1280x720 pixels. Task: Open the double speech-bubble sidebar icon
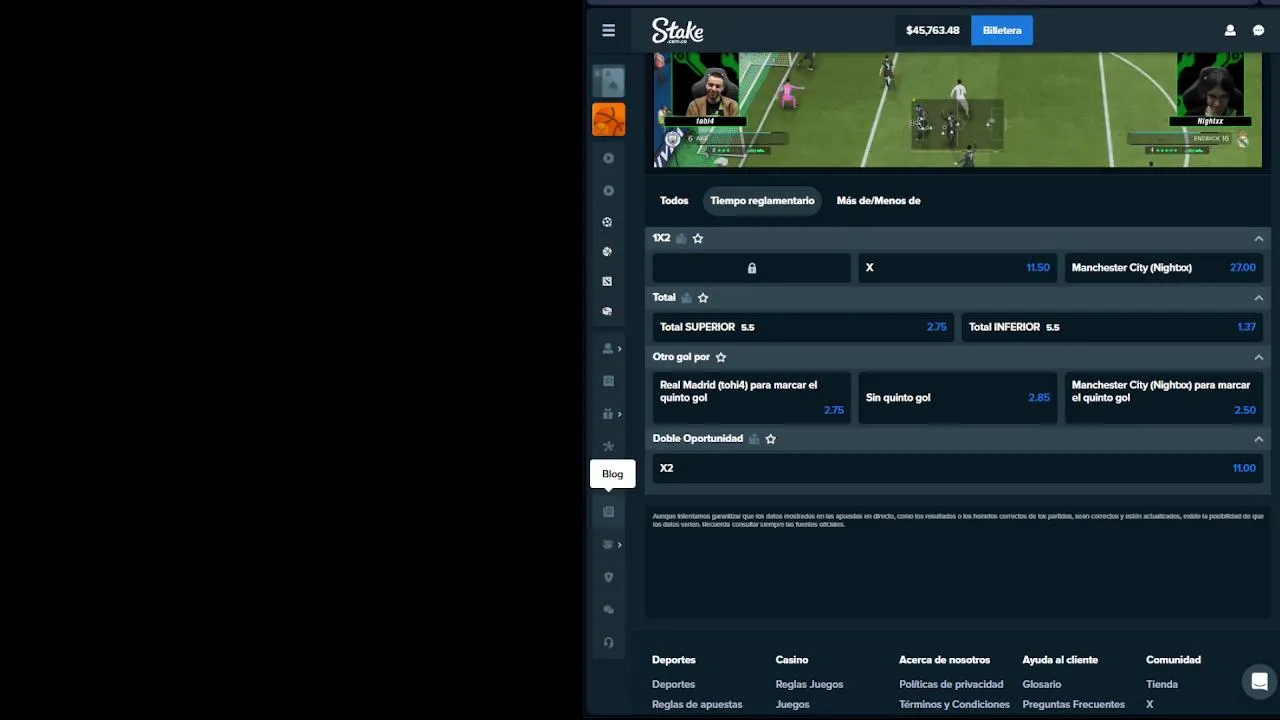608,610
